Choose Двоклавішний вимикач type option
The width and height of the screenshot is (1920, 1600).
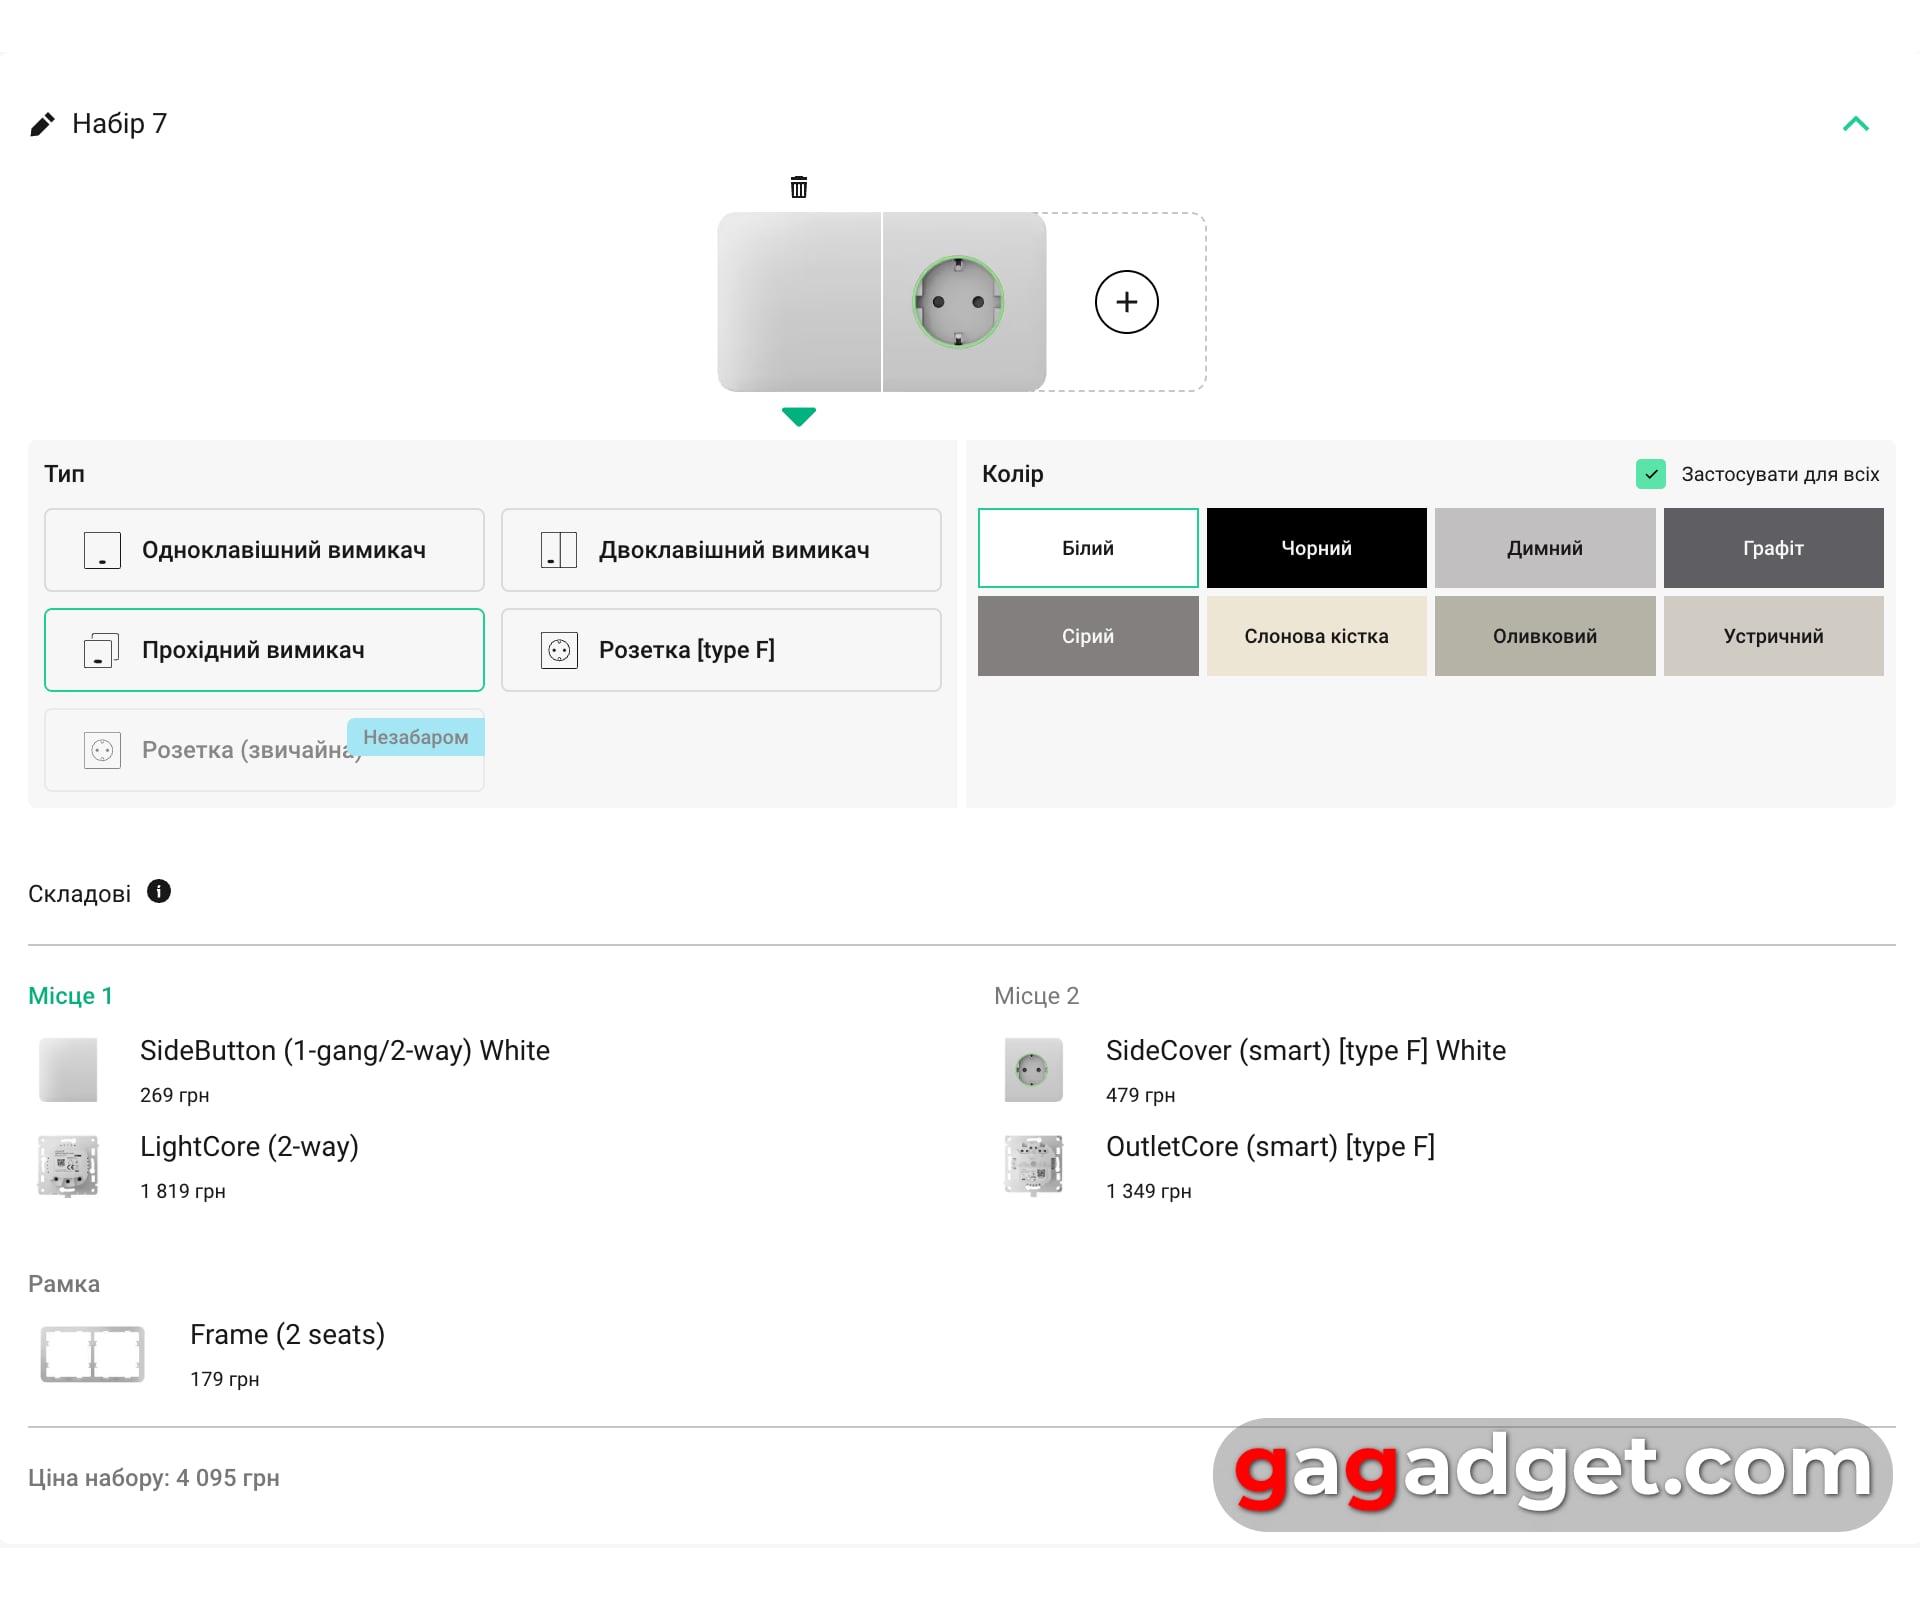[x=720, y=550]
